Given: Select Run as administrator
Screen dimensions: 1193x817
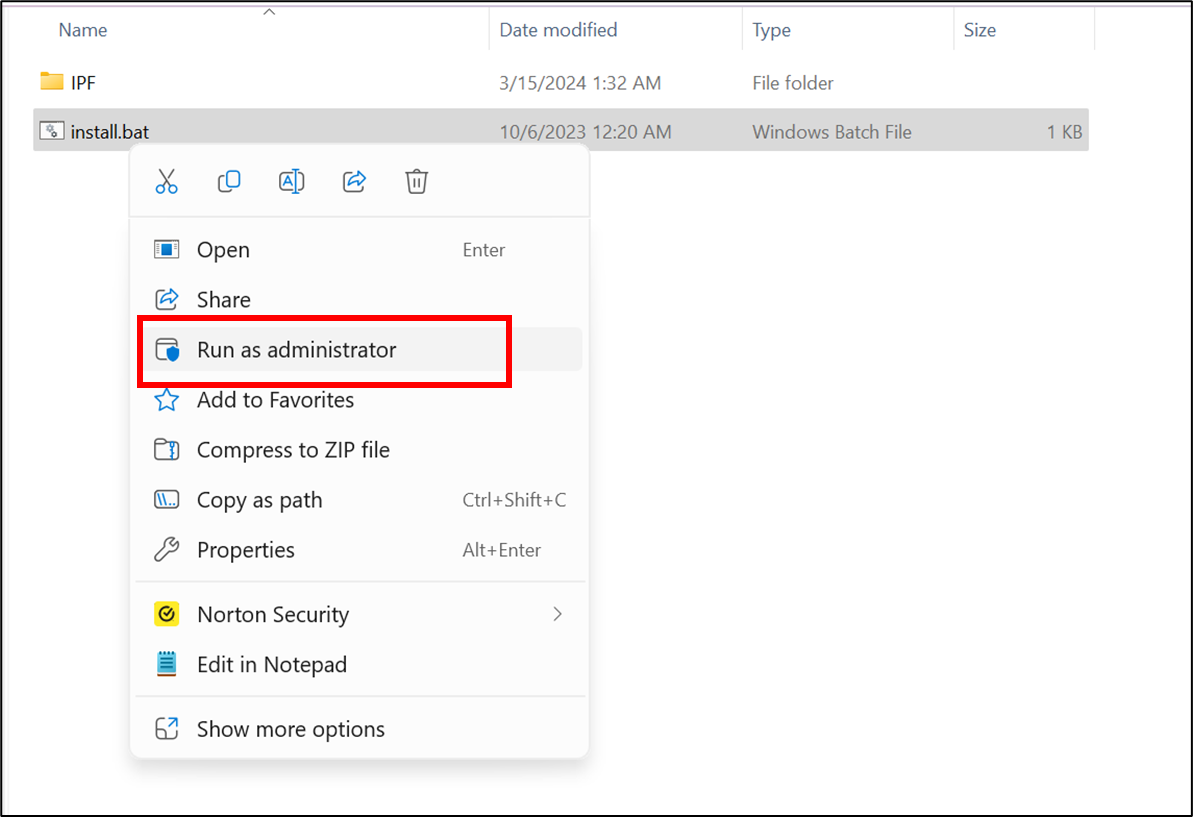Looking at the screenshot, I should (296, 350).
